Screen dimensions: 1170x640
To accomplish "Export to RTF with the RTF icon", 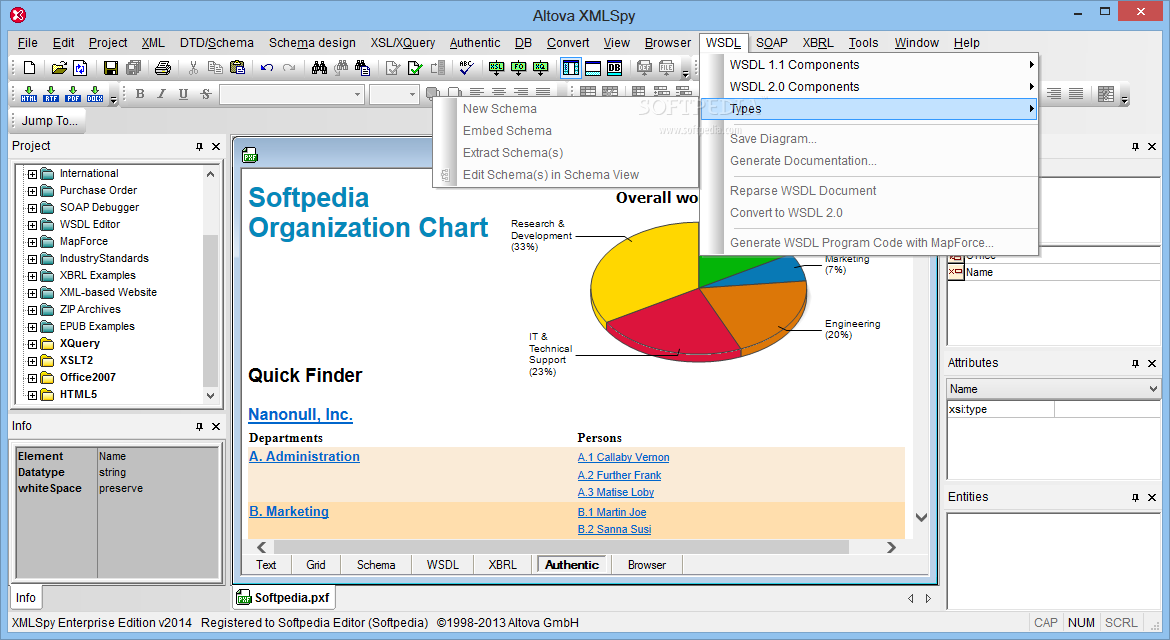I will click(x=51, y=93).
